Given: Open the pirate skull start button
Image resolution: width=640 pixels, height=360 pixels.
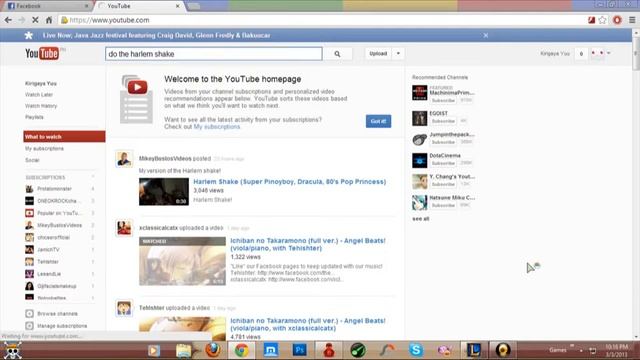Looking at the screenshot, I should 12,350.
